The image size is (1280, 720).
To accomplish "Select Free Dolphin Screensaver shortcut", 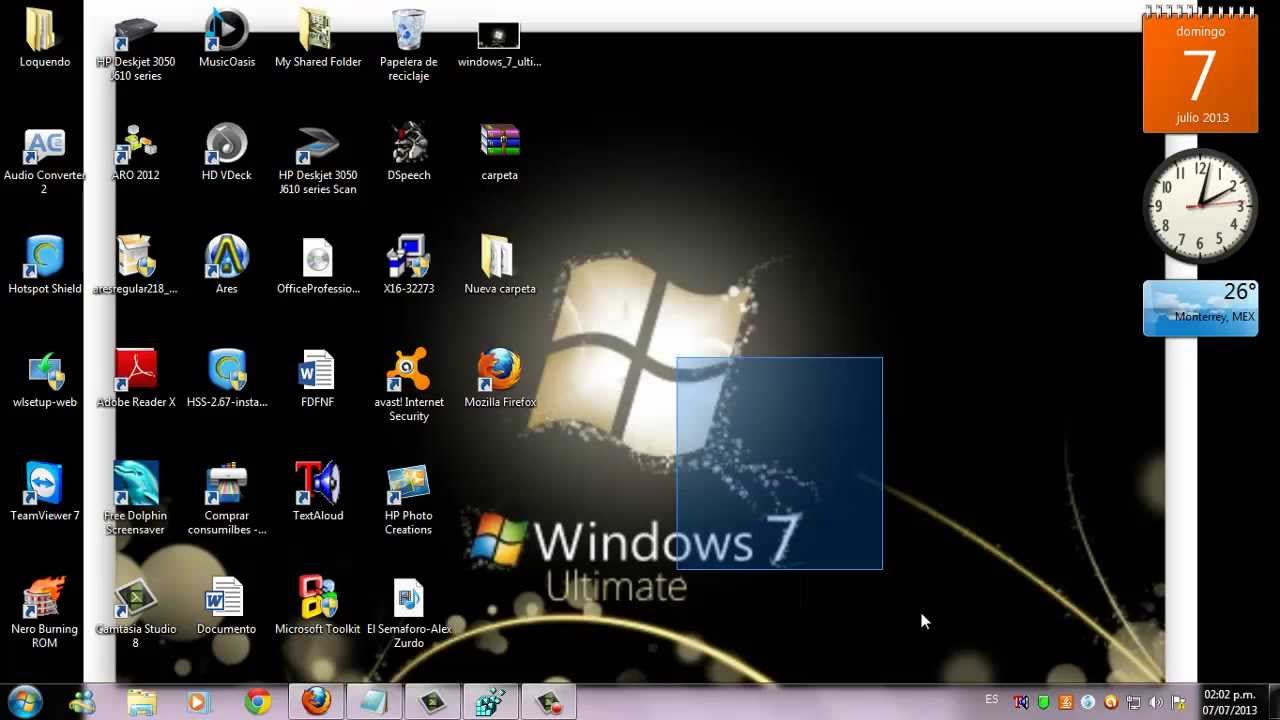I will [136, 499].
